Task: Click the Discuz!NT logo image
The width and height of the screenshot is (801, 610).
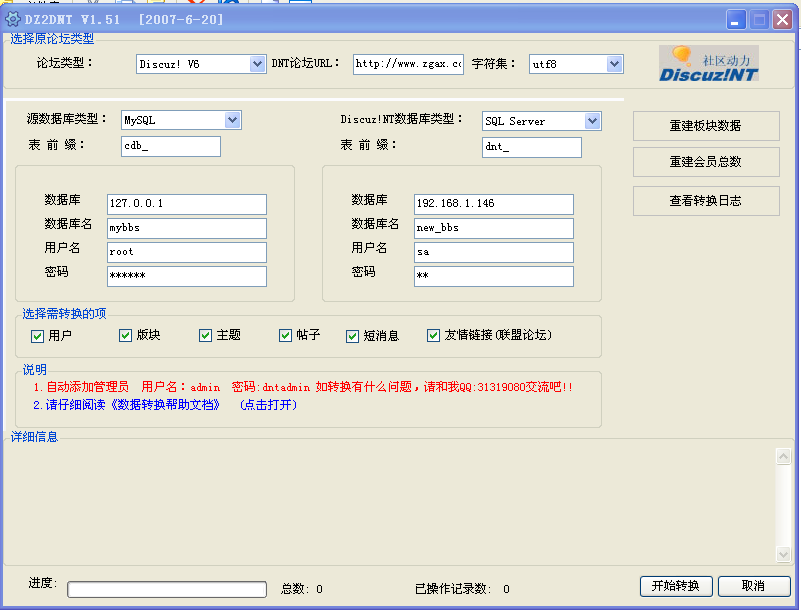Action: (x=709, y=63)
